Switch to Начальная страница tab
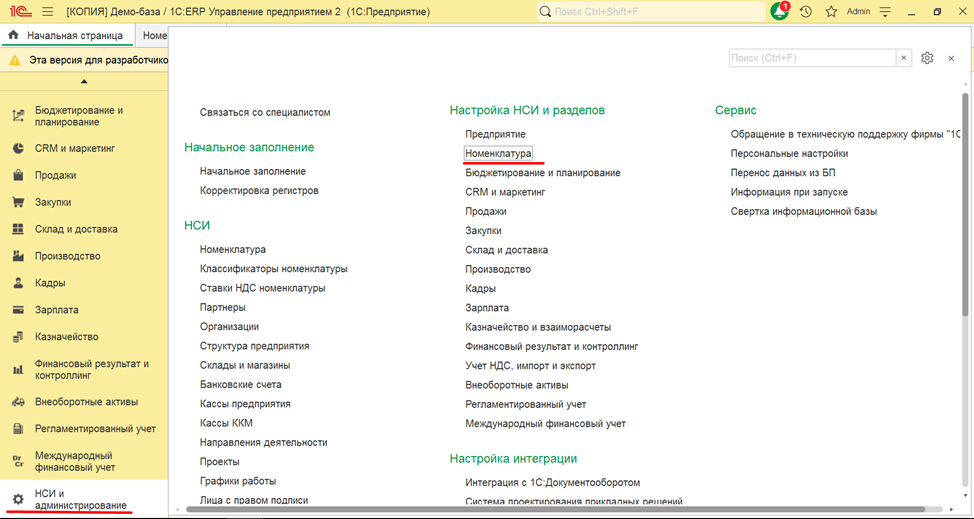 pyautogui.click(x=67, y=35)
